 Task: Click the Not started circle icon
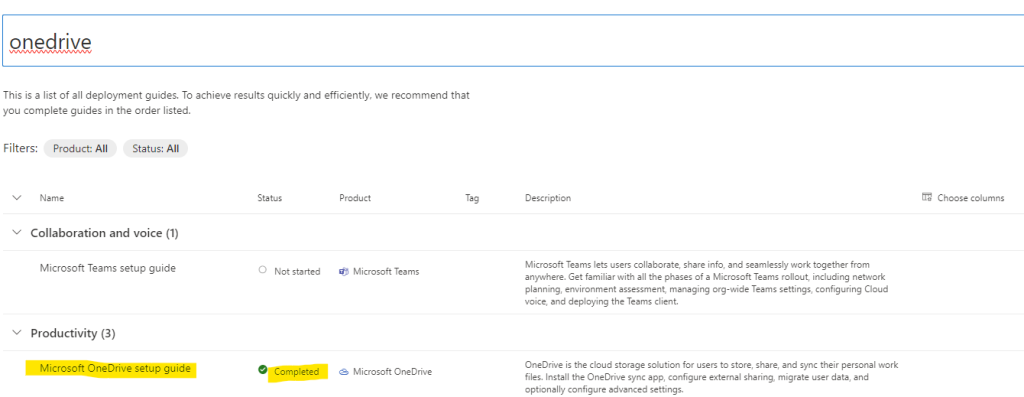click(263, 269)
